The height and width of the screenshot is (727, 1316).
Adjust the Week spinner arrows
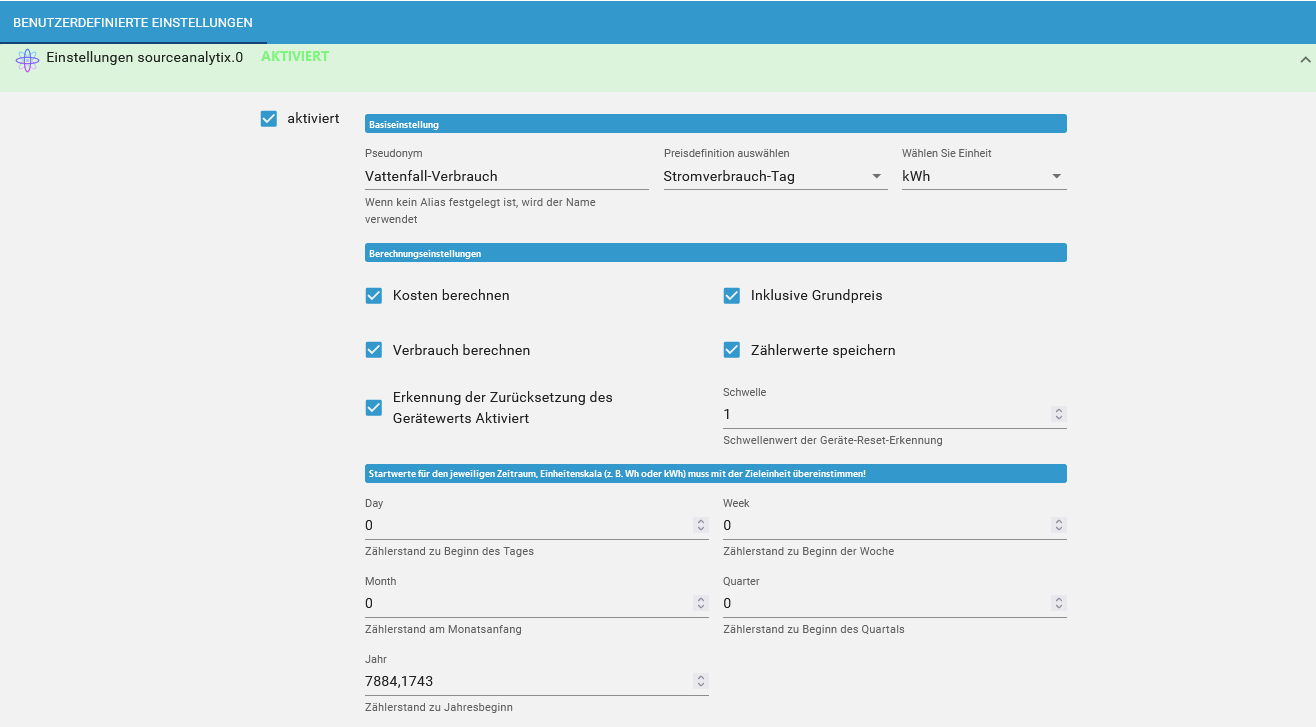point(1059,525)
